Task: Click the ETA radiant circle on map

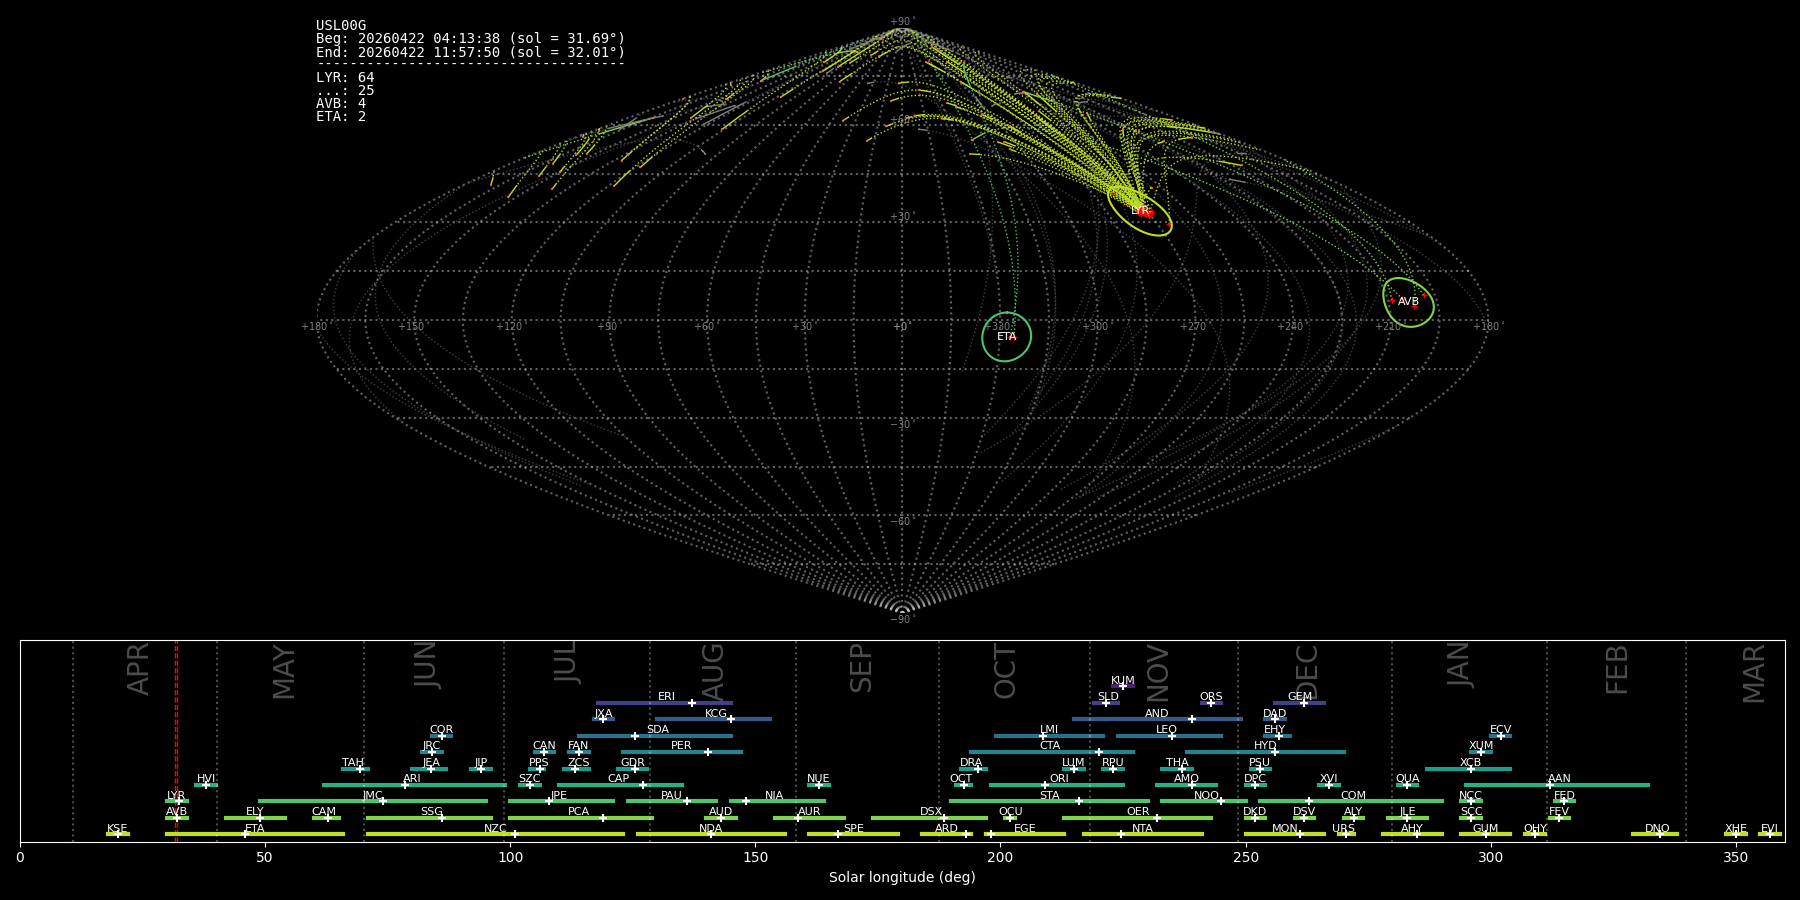Action: point(1006,337)
